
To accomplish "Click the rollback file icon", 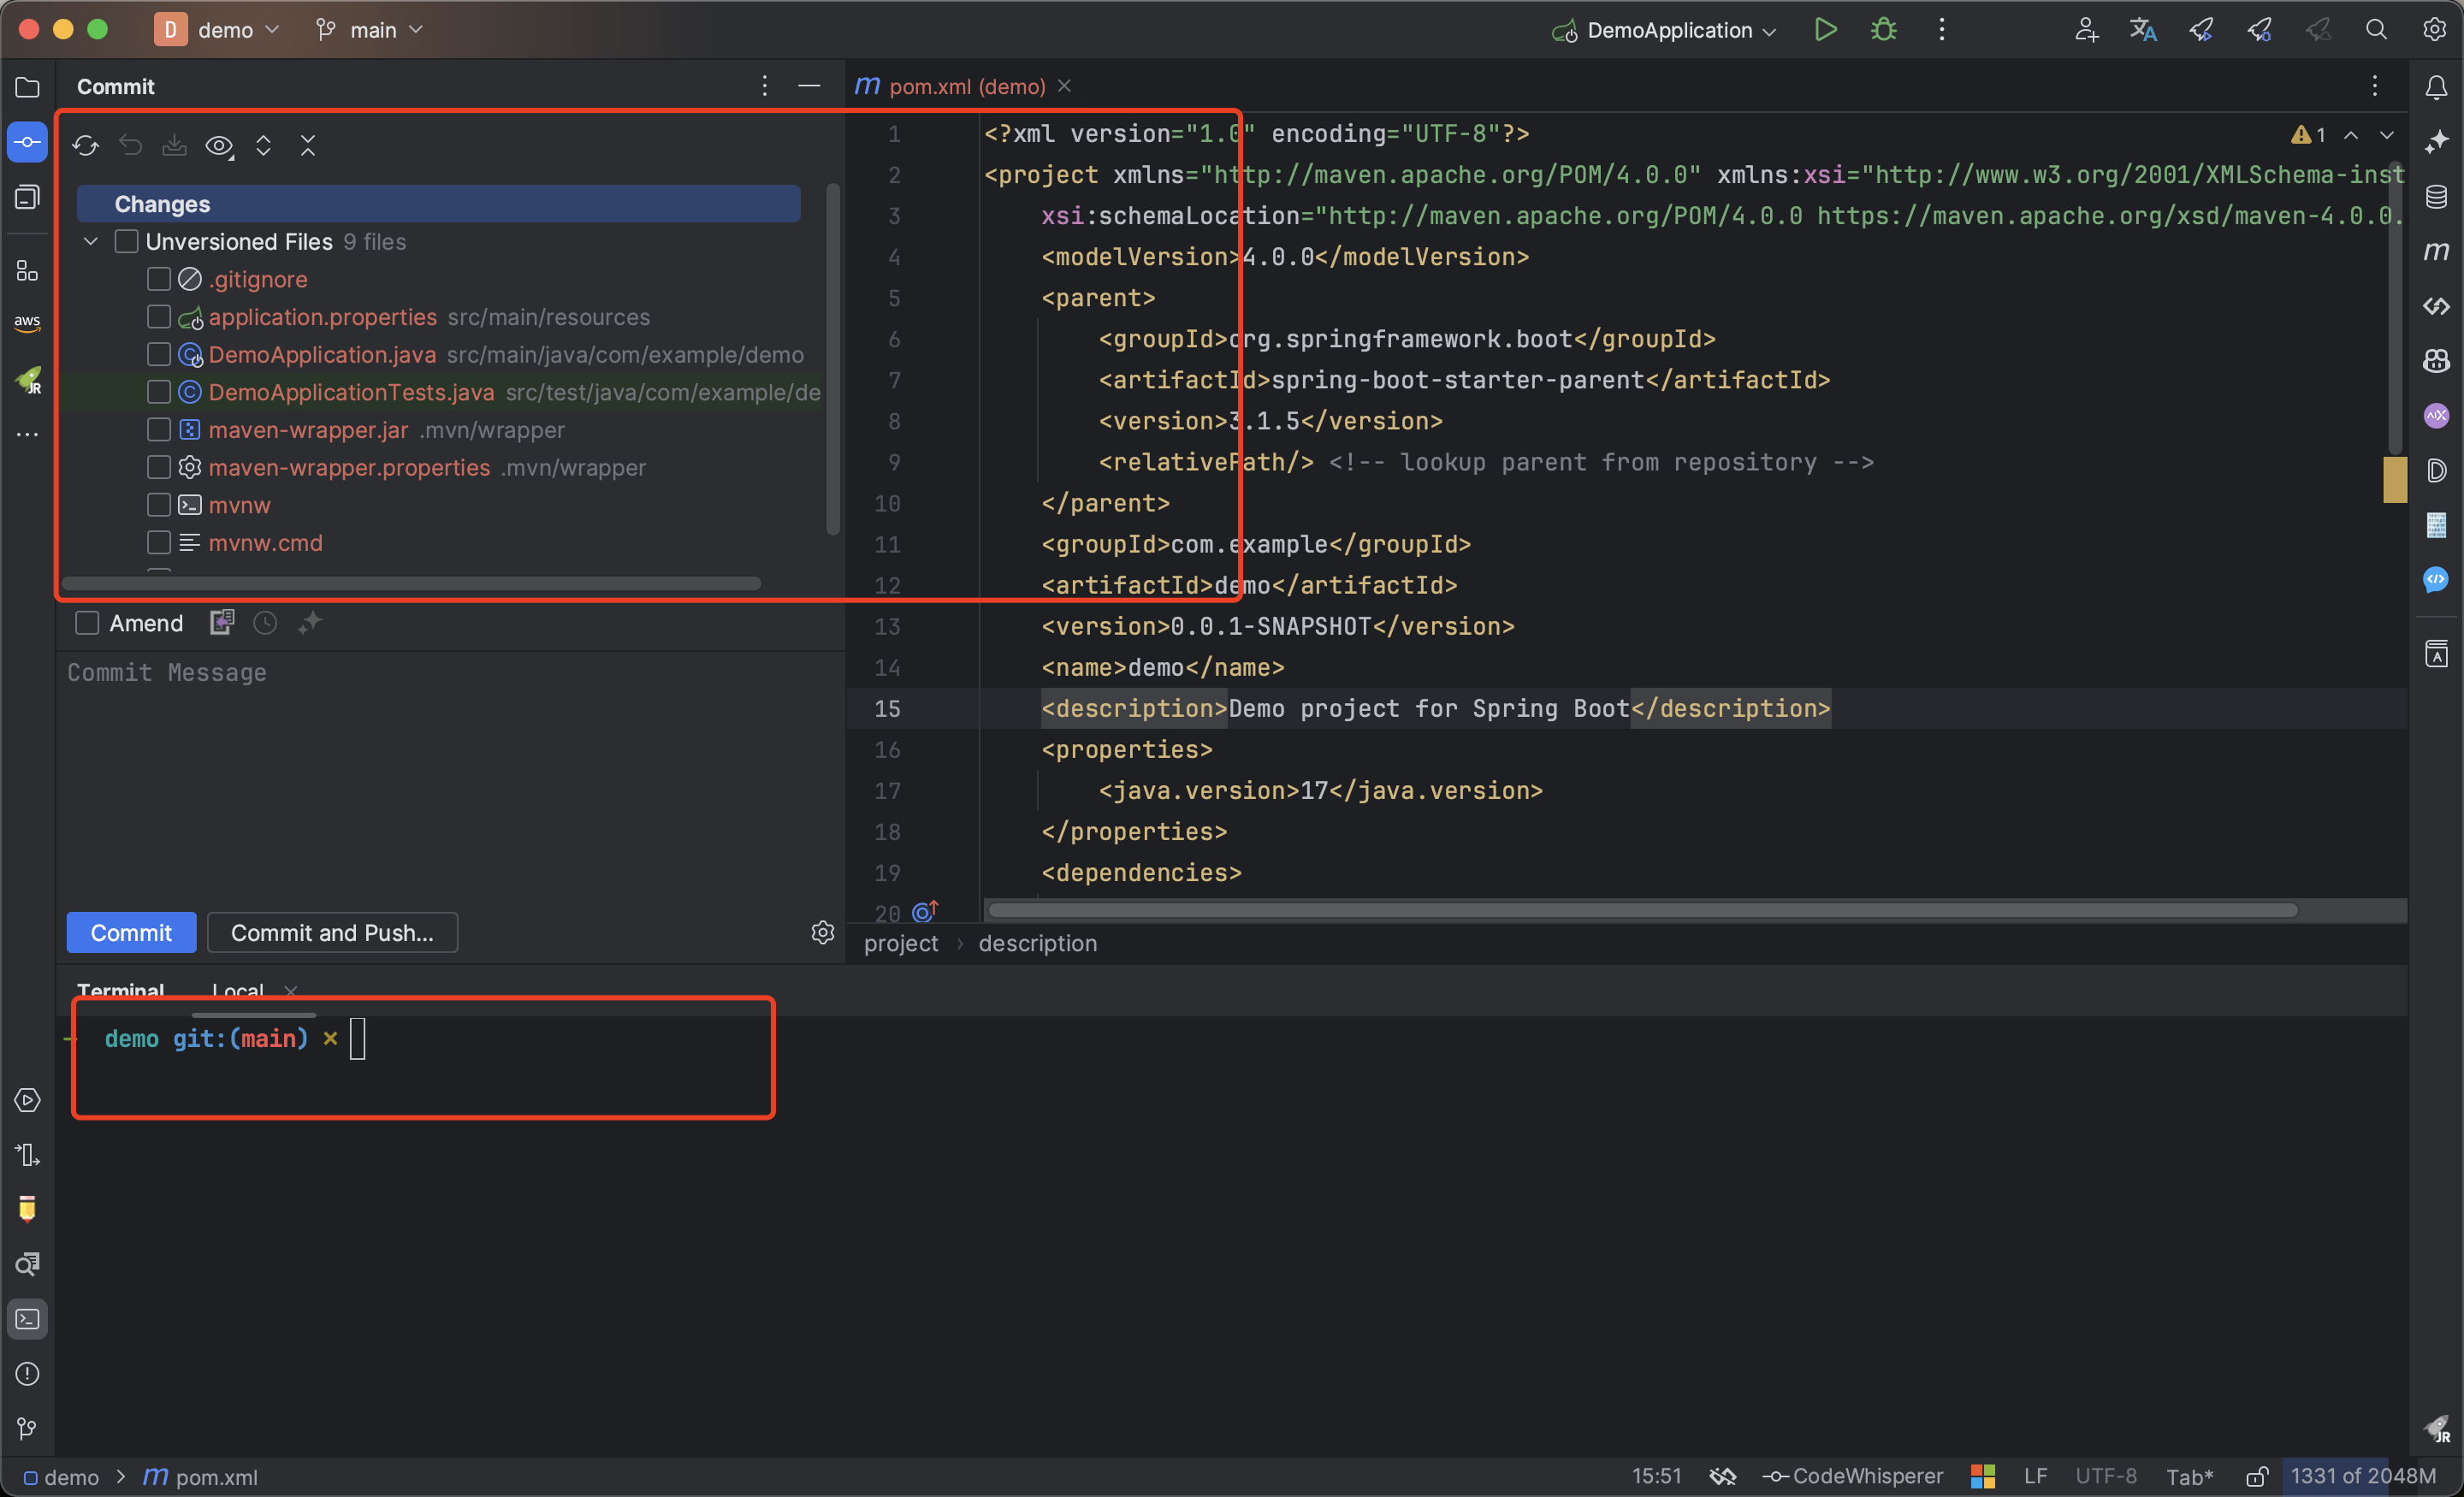I will click(x=132, y=145).
